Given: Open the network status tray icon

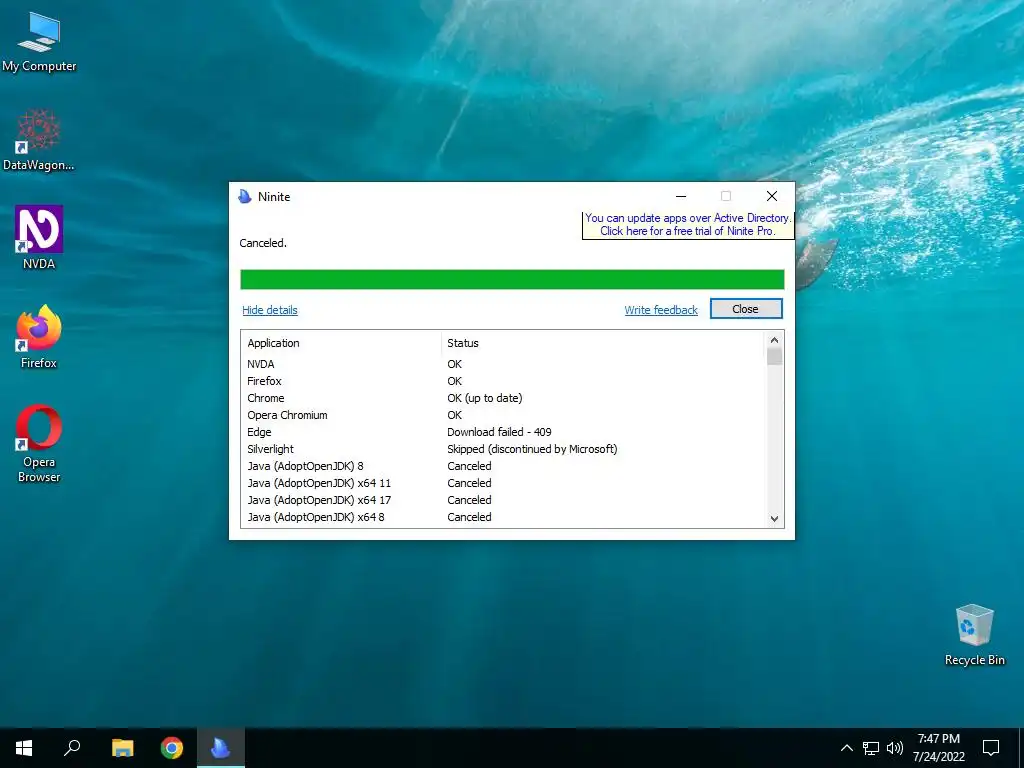Looking at the screenshot, I should tap(871, 748).
